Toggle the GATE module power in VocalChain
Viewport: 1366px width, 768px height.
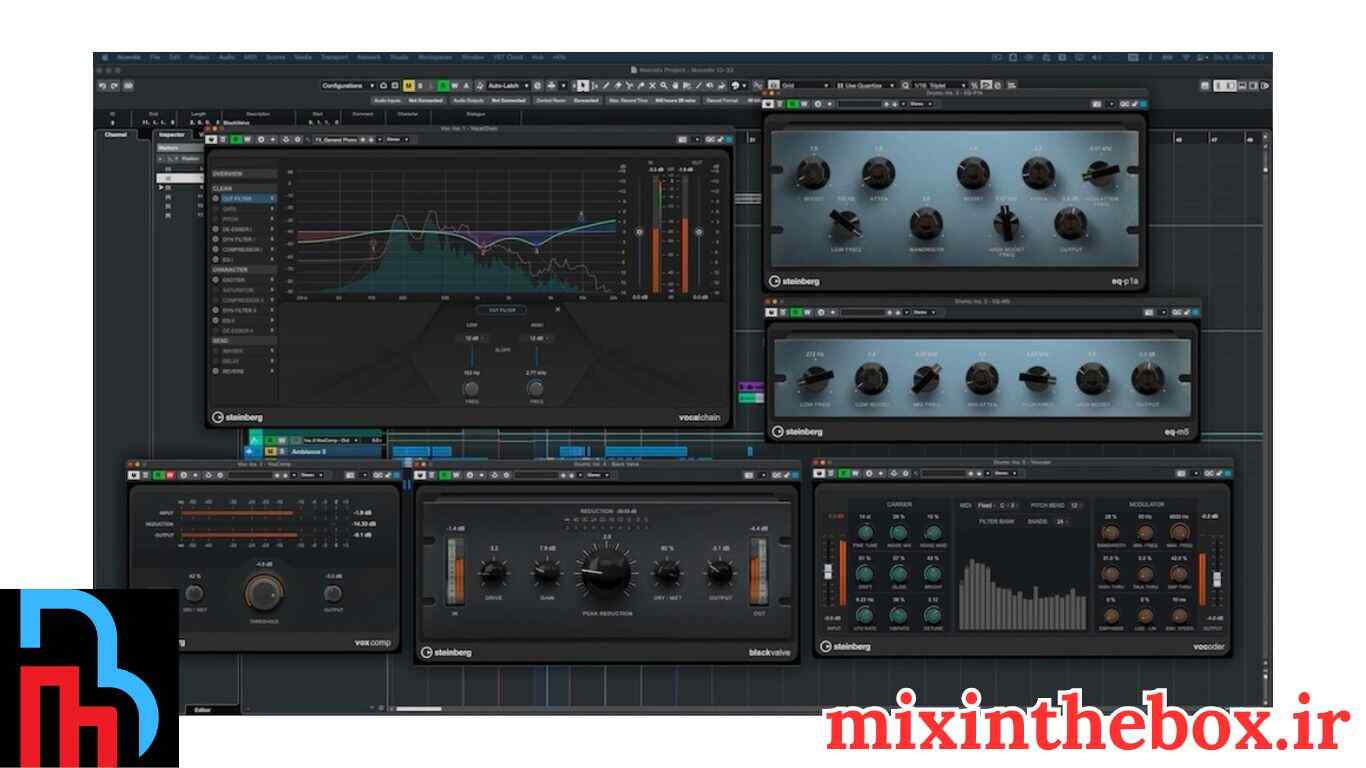(215, 209)
